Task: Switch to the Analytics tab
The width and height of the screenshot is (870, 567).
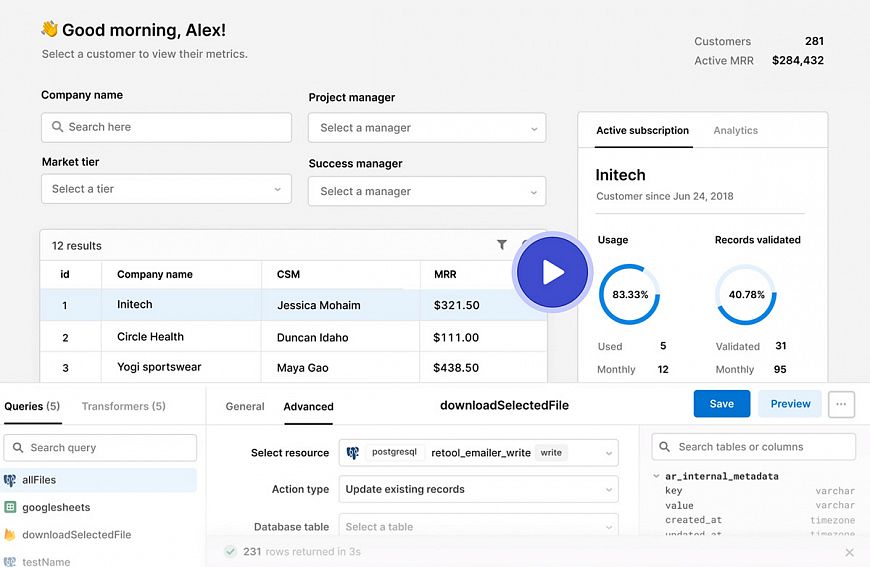Action: tap(735, 130)
